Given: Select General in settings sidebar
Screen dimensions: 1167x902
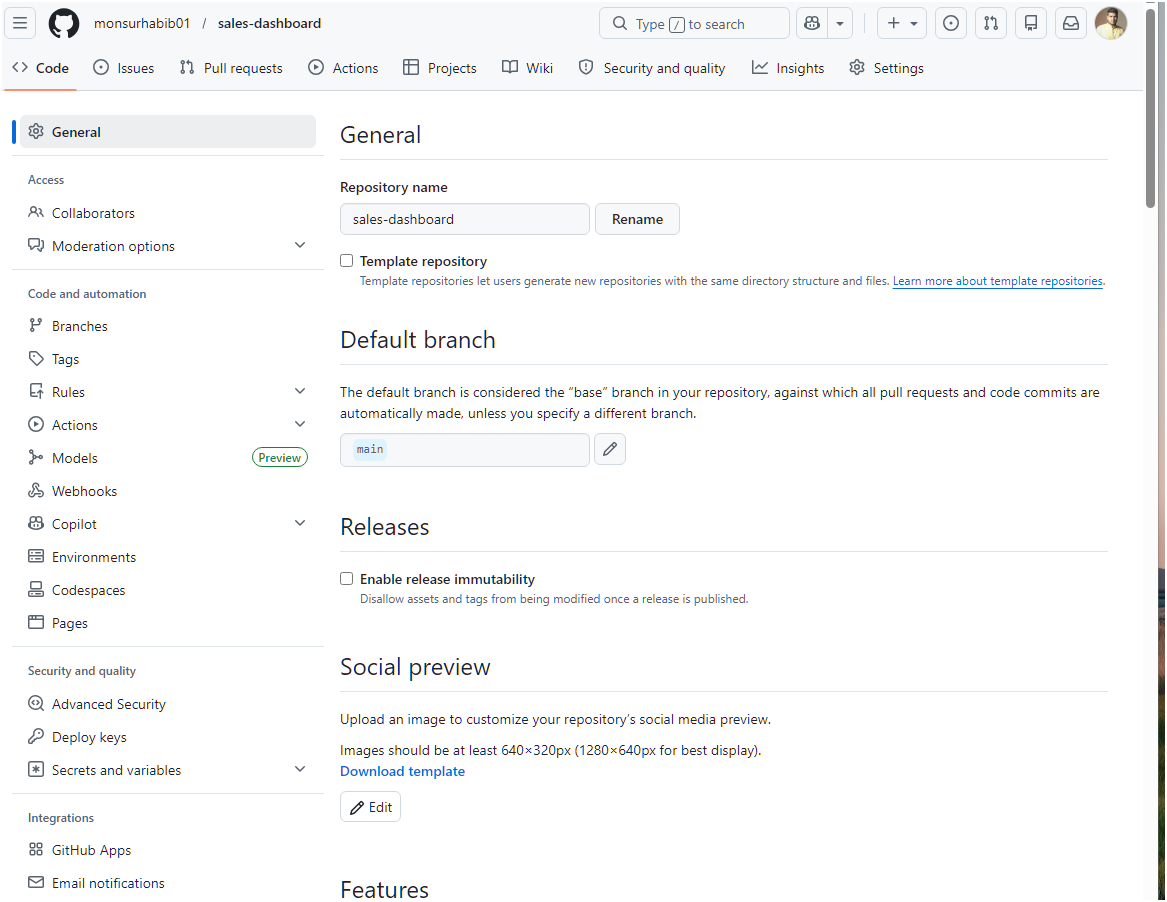Looking at the screenshot, I should (168, 132).
